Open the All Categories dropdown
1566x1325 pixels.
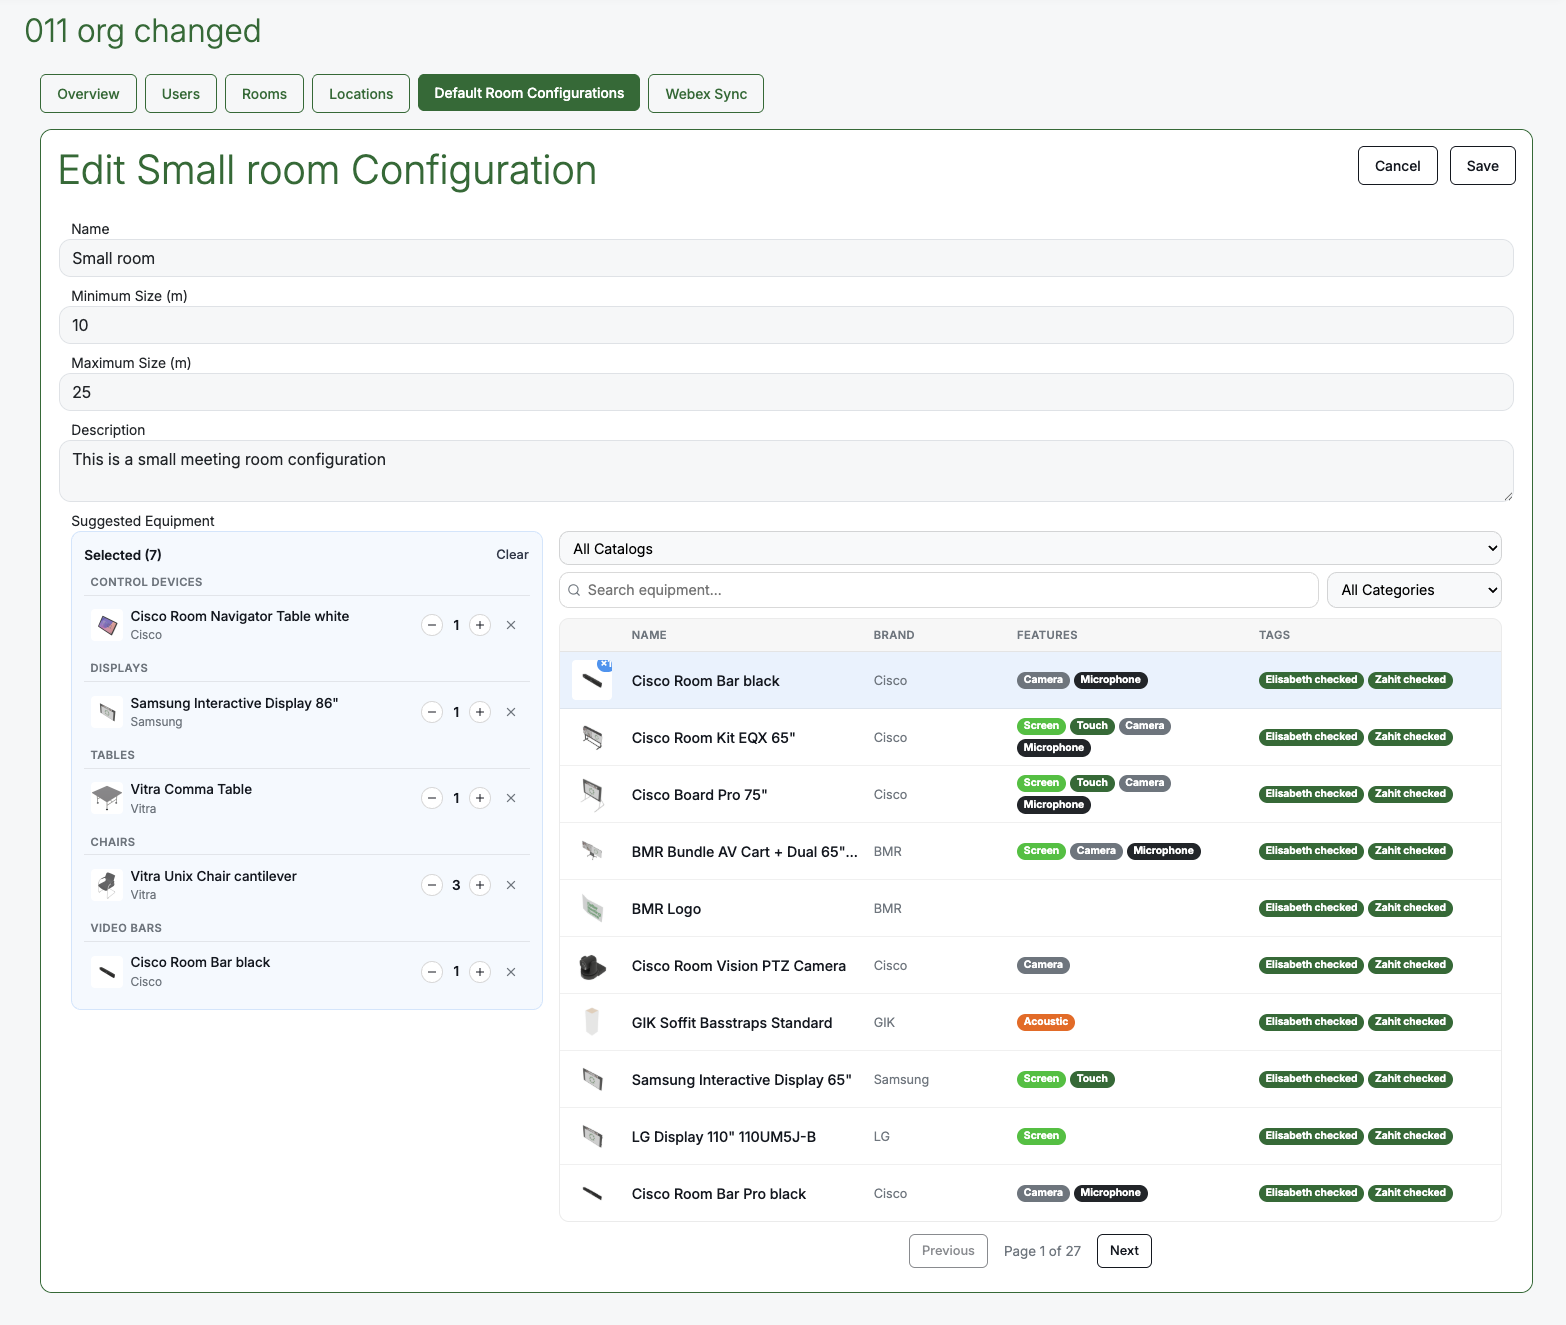[x=1414, y=590]
